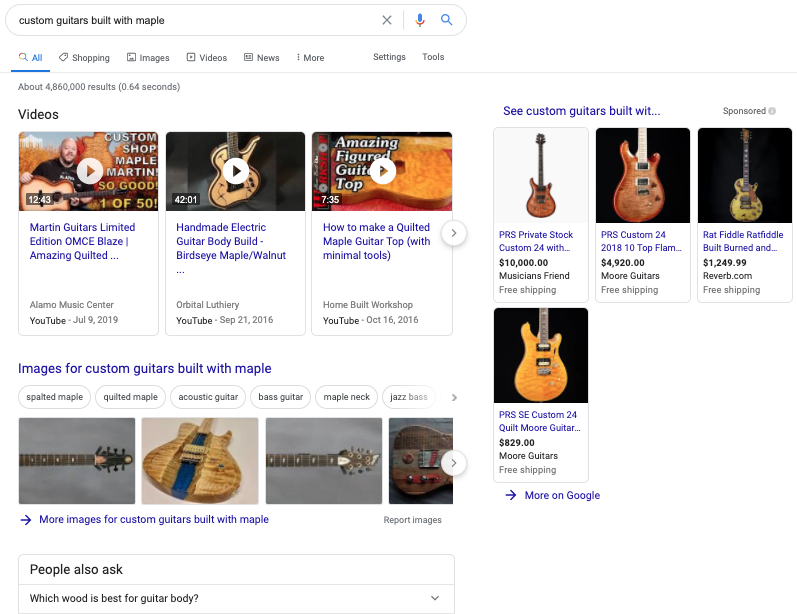Image resolution: width=797 pixels, height=614 pixels.
Task: Open the Martin Guitars Limited Edition video link
Action: coord(82,241)
